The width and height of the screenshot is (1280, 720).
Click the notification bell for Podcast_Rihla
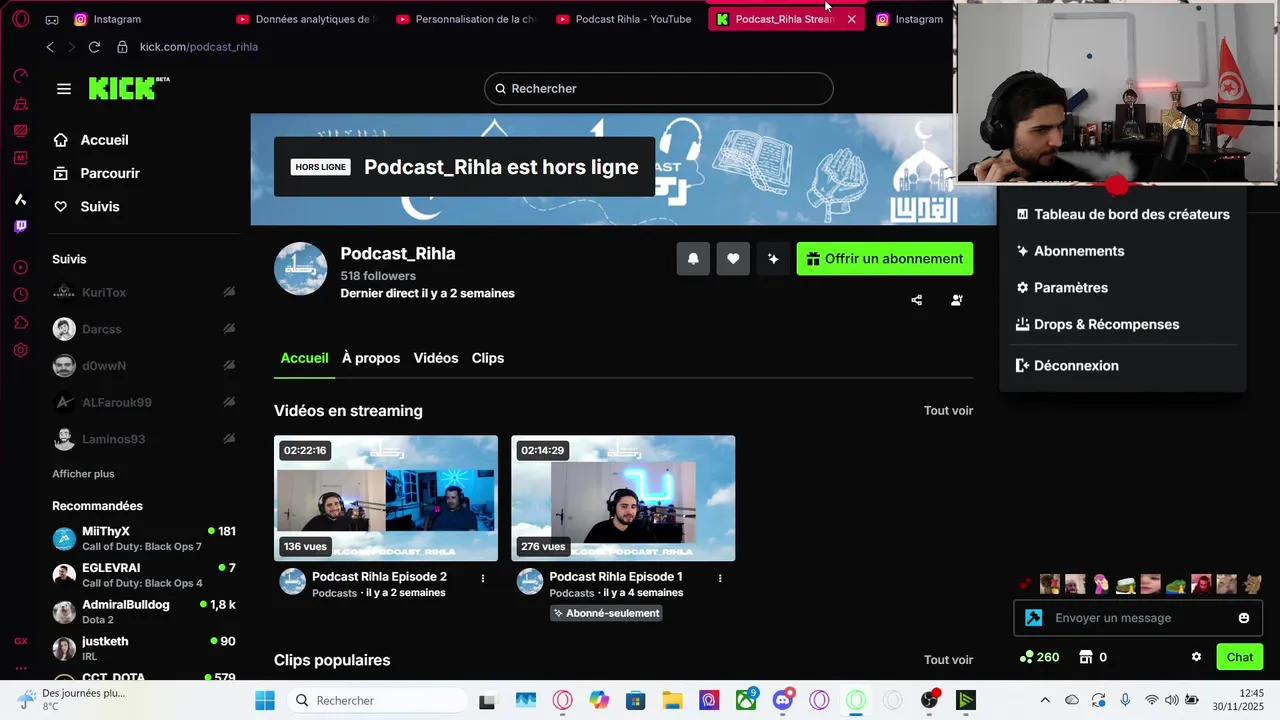pyautogui.click(x=693, y=259)
